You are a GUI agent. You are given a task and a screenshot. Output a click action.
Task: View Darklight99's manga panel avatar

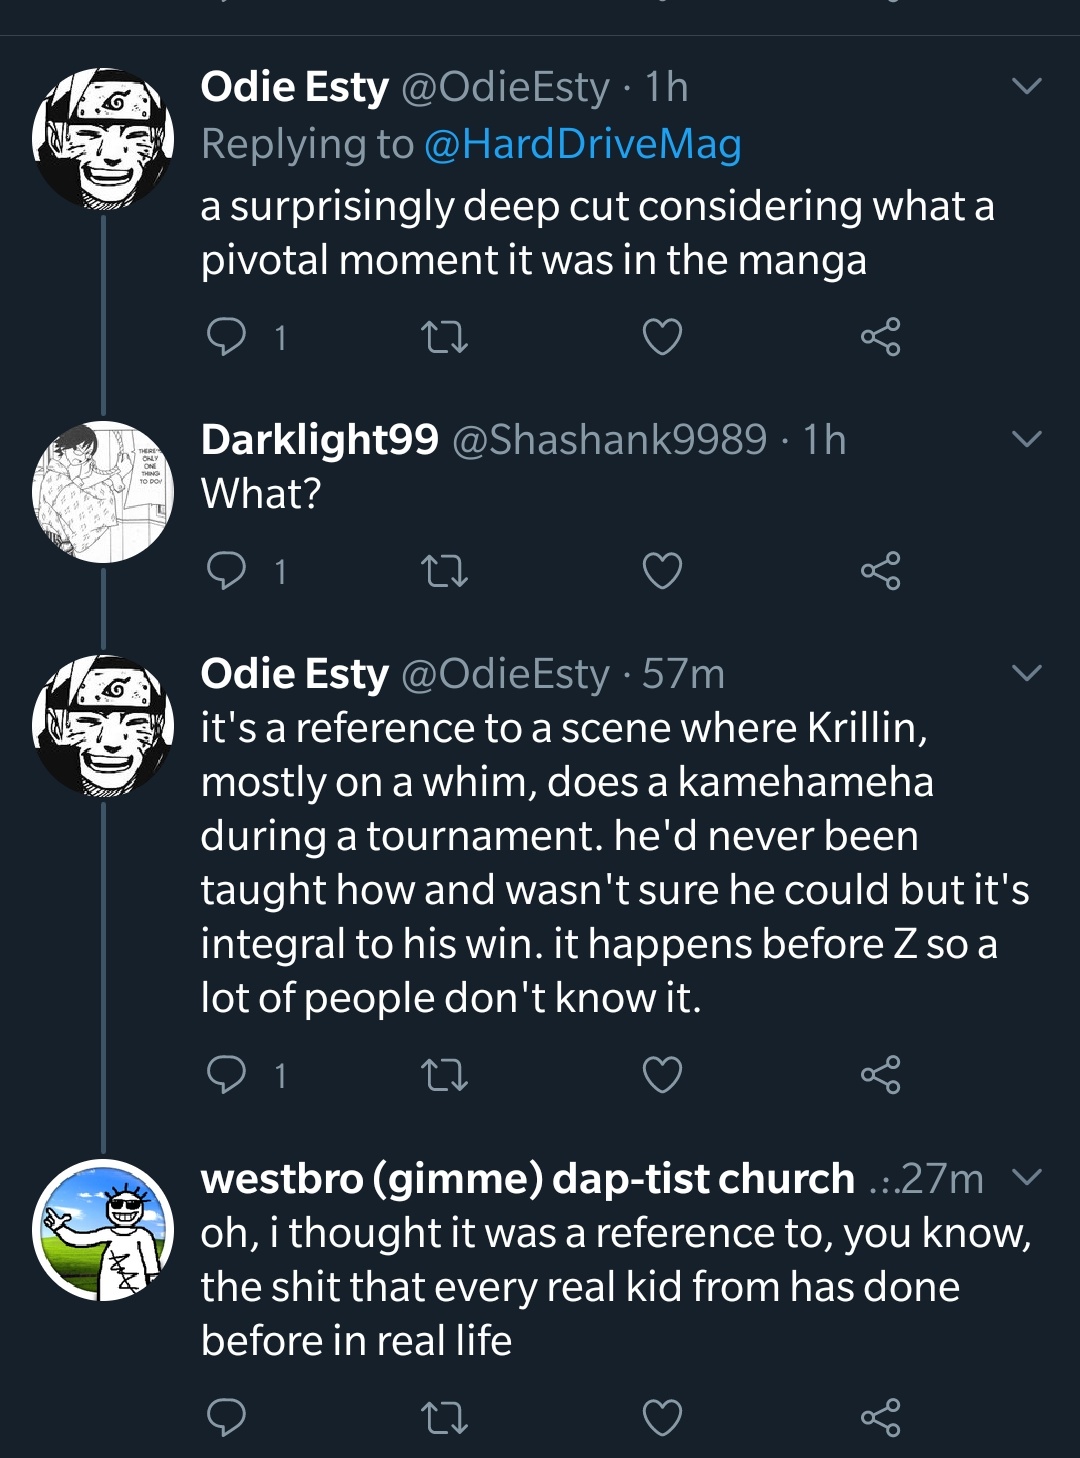[103, 492]
